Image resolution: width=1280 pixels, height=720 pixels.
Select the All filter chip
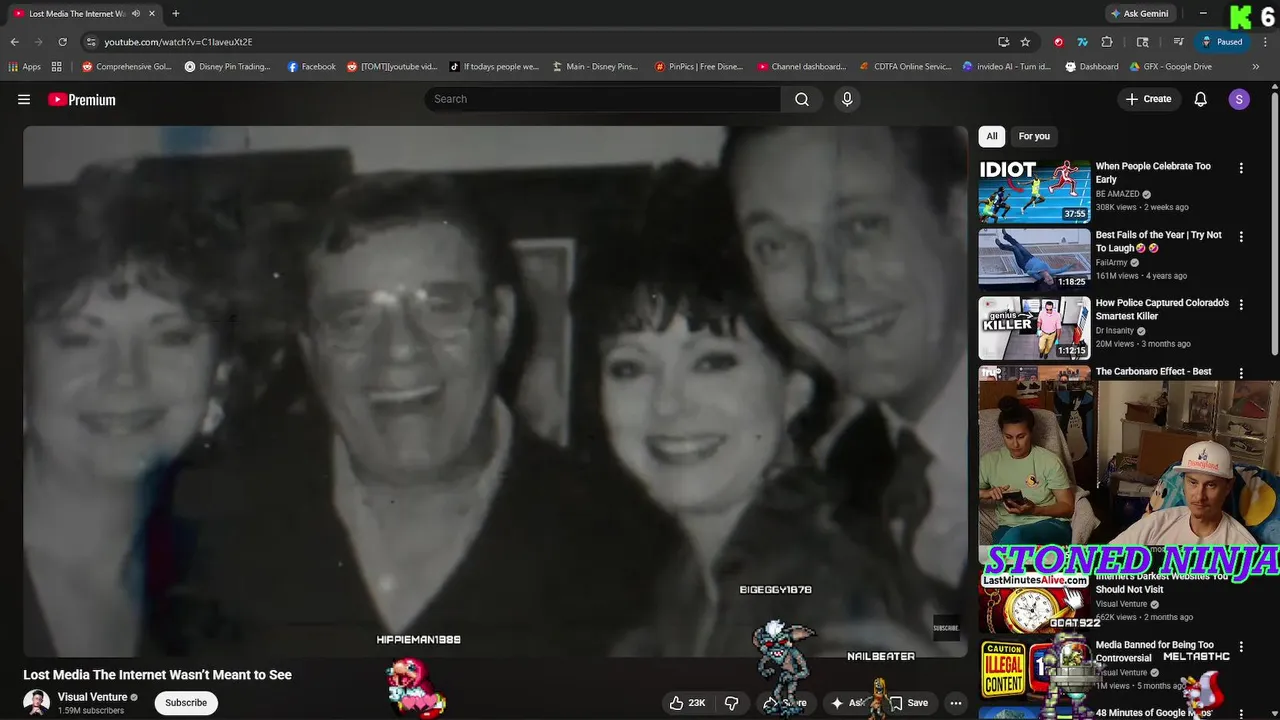tap(992, 136)
